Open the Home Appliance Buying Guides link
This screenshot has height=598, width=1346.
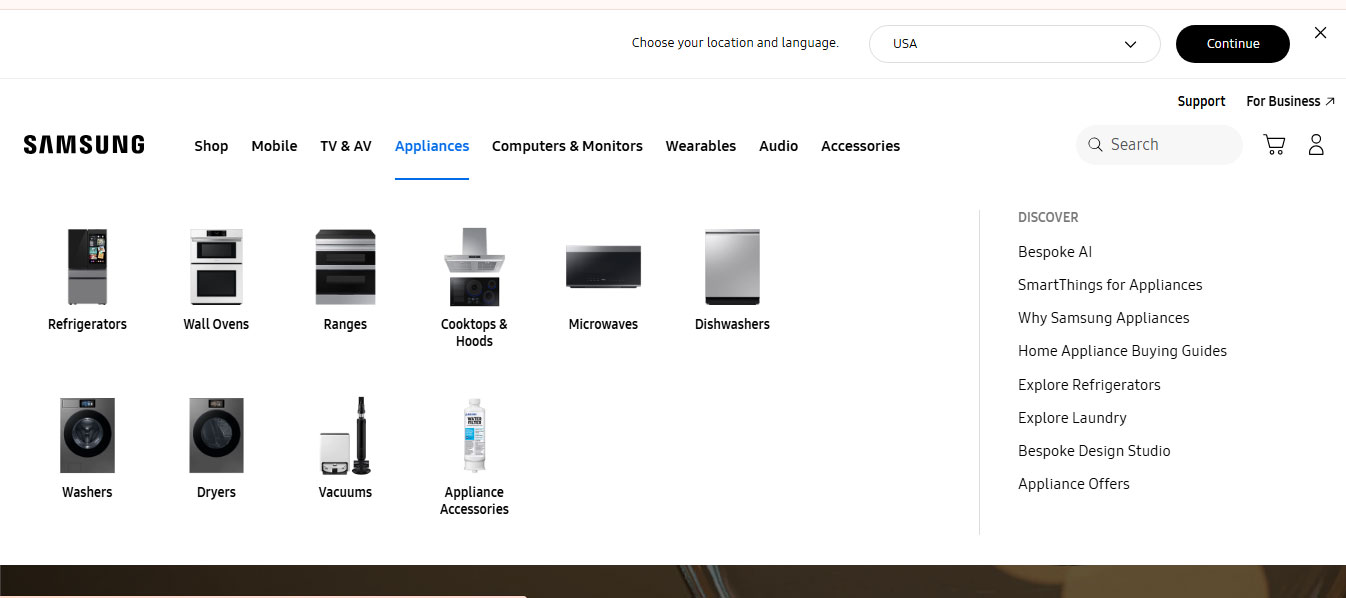point(1122,351)
